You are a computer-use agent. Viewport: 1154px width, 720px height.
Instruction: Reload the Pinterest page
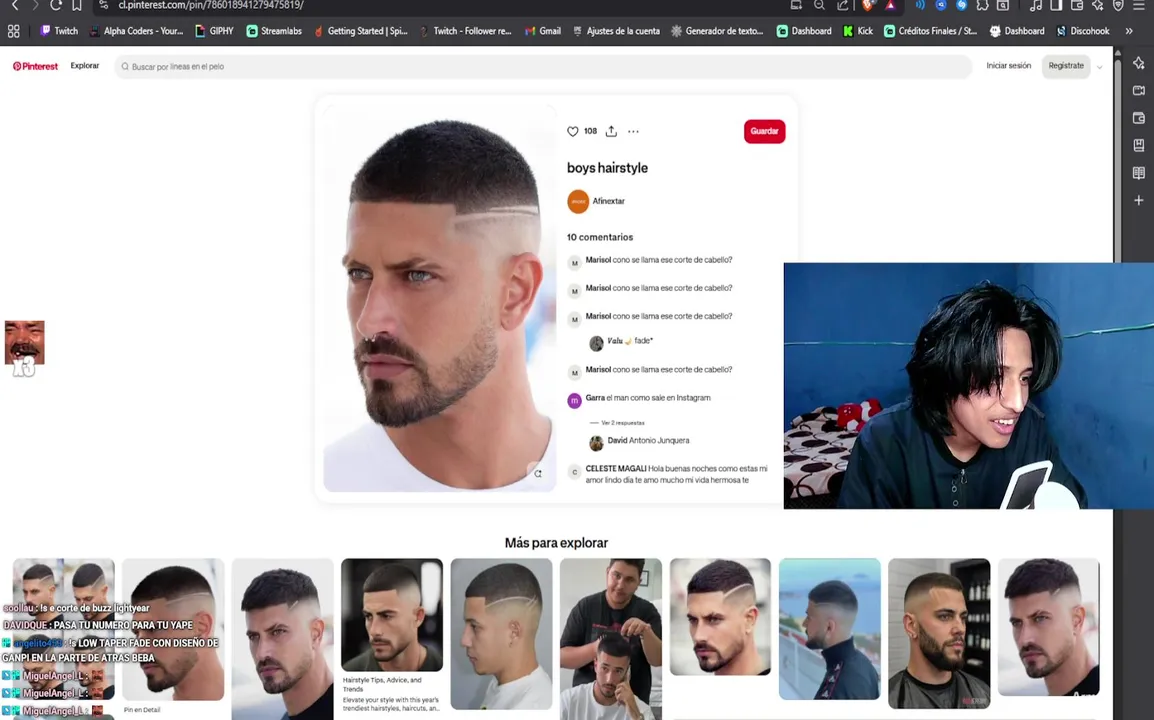coord(56,5)
